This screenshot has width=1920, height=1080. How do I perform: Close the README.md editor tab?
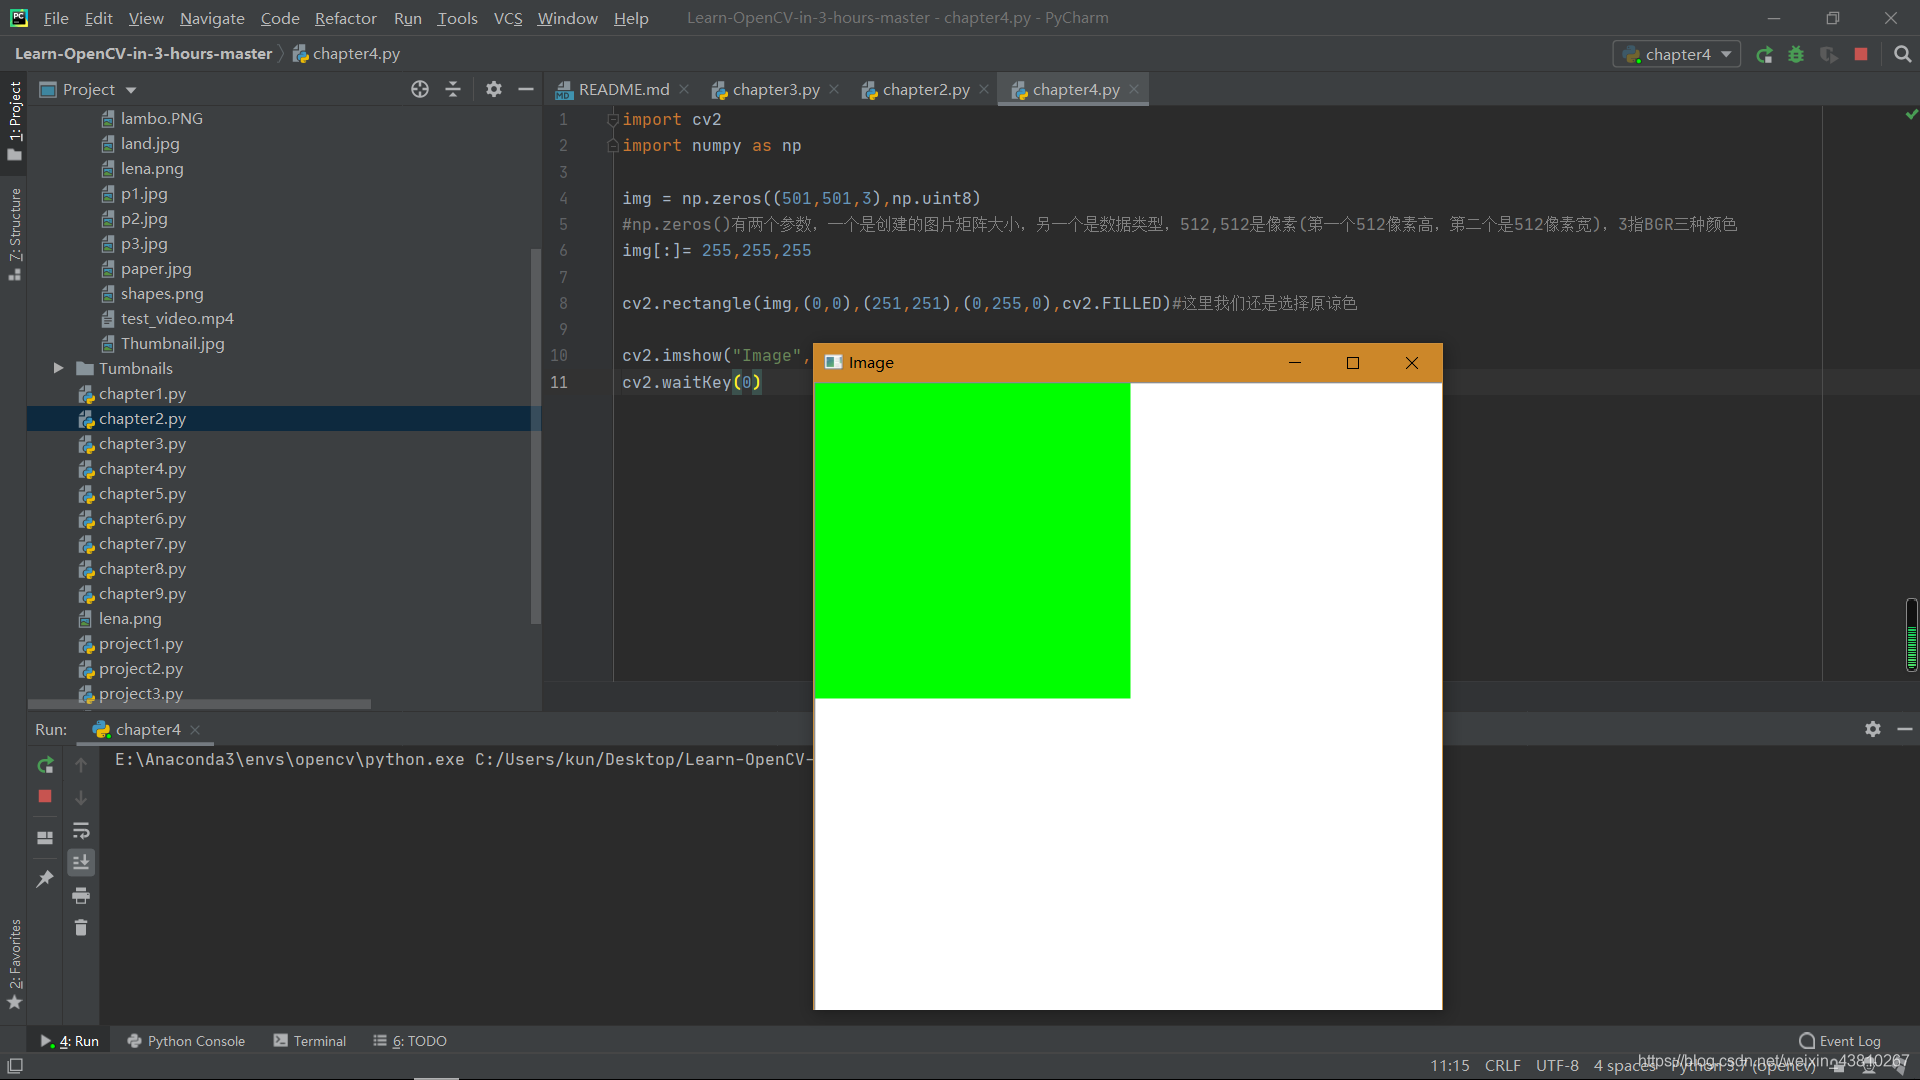684,89
